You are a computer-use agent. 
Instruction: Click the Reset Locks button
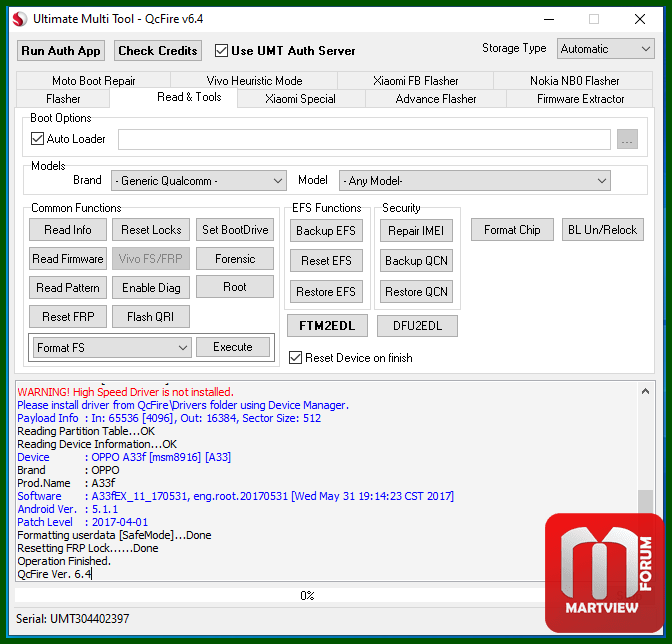(x=151, y=230)
